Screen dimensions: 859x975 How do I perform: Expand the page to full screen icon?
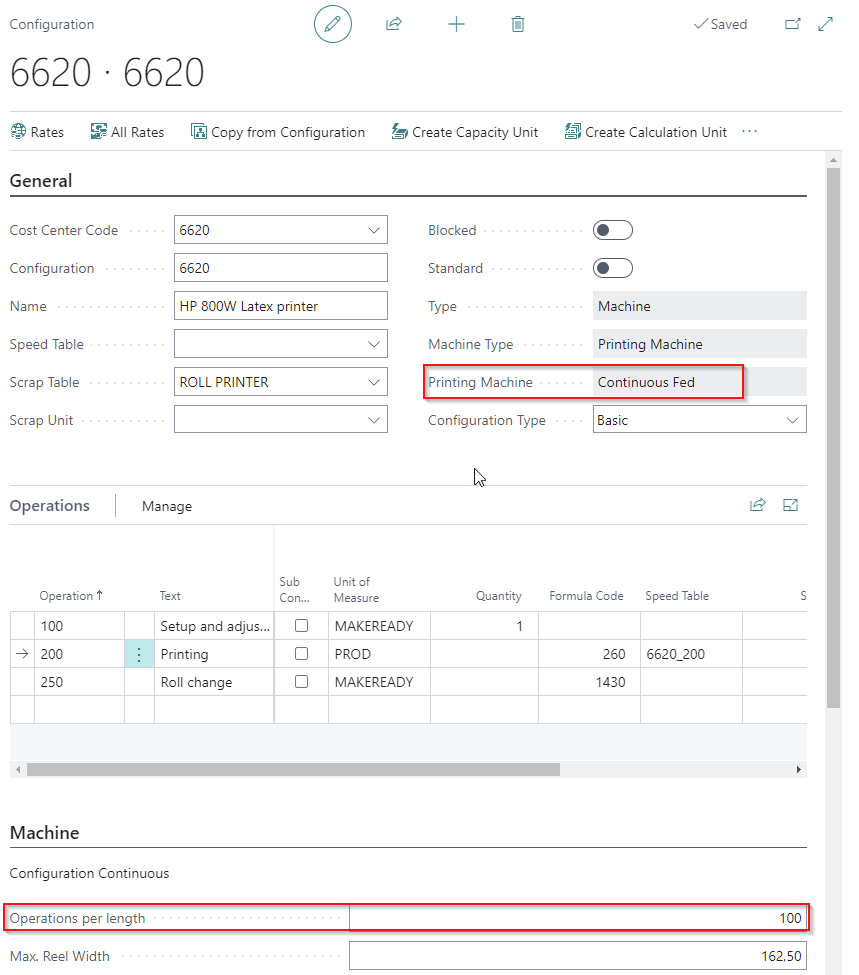click(x=823, y=23)
